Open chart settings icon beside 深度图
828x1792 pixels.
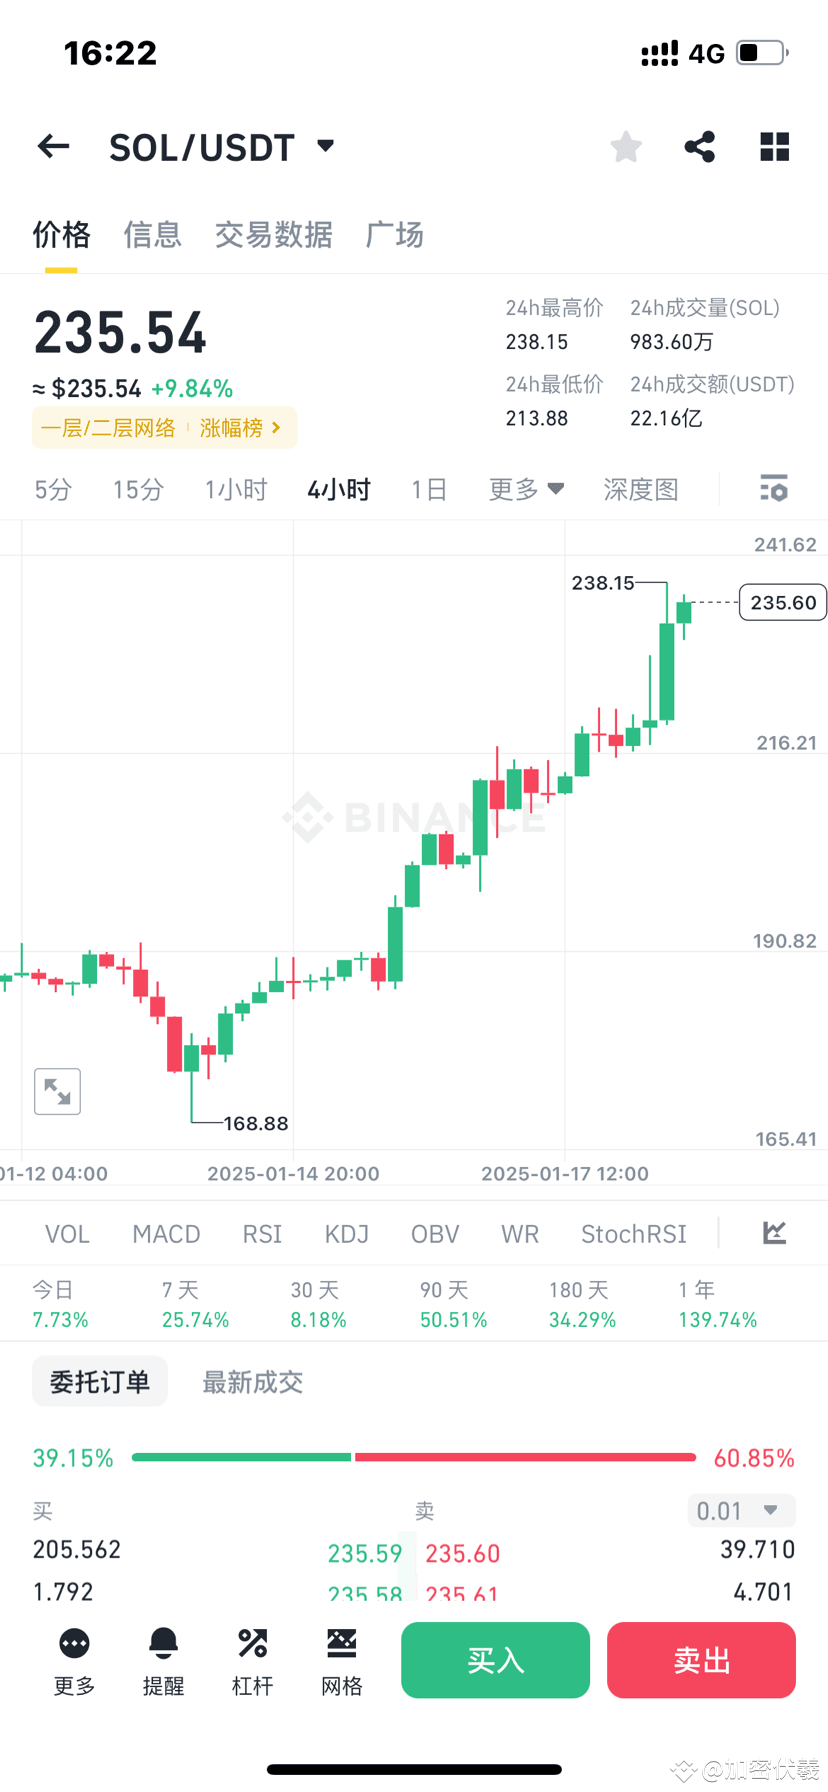point(772,489)
